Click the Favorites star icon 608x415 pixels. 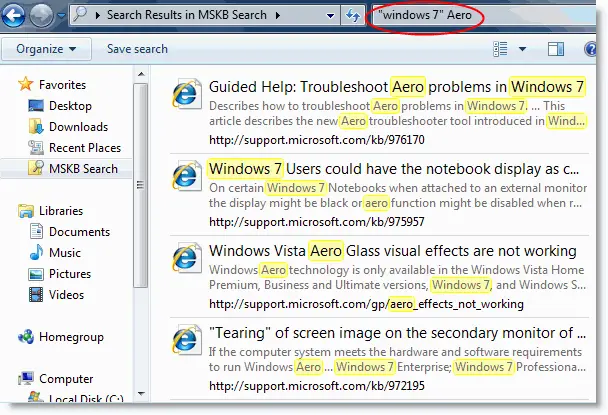tap(26, 84)
